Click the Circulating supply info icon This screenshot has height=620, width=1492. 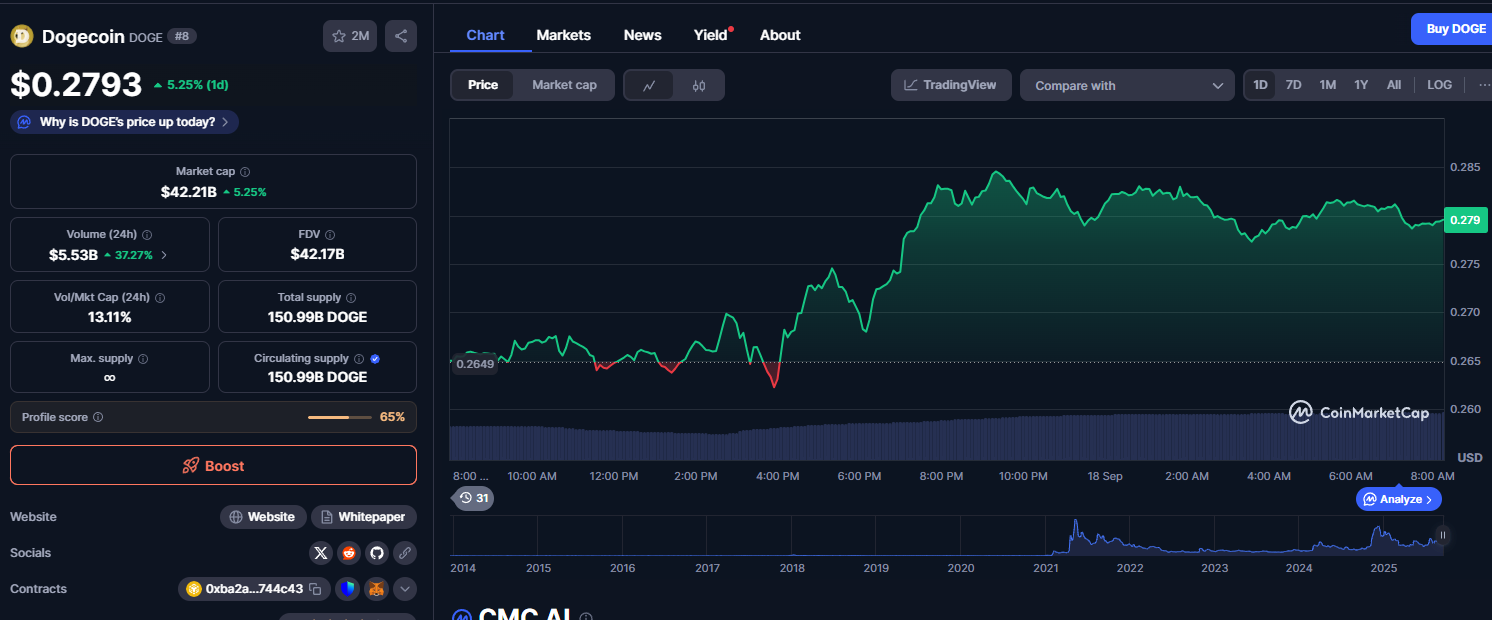(x=358, y=359)
